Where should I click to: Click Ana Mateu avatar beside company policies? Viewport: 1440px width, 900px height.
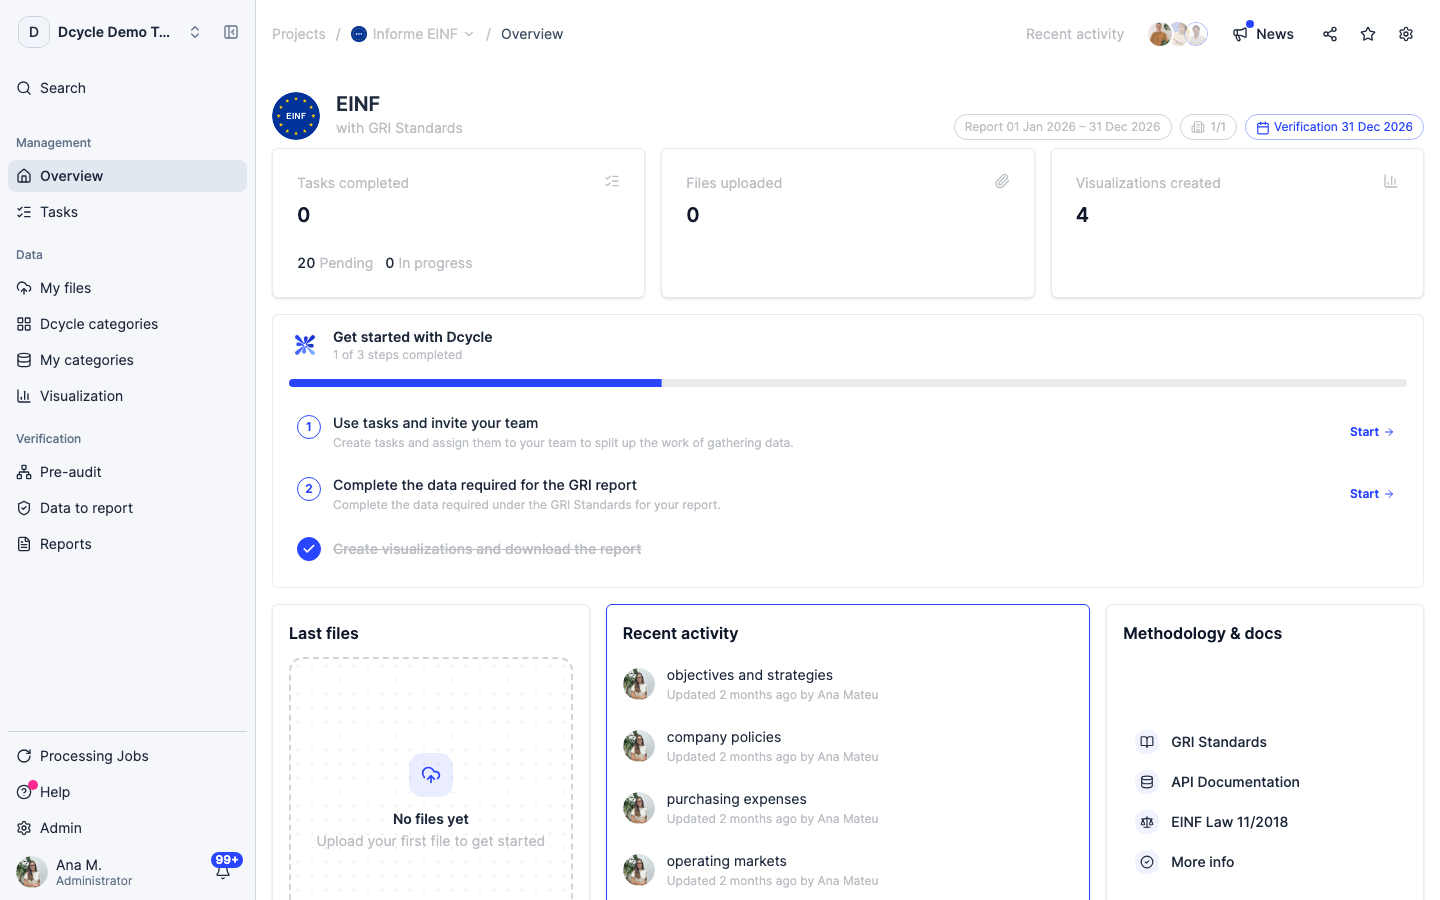pos(639,746)
